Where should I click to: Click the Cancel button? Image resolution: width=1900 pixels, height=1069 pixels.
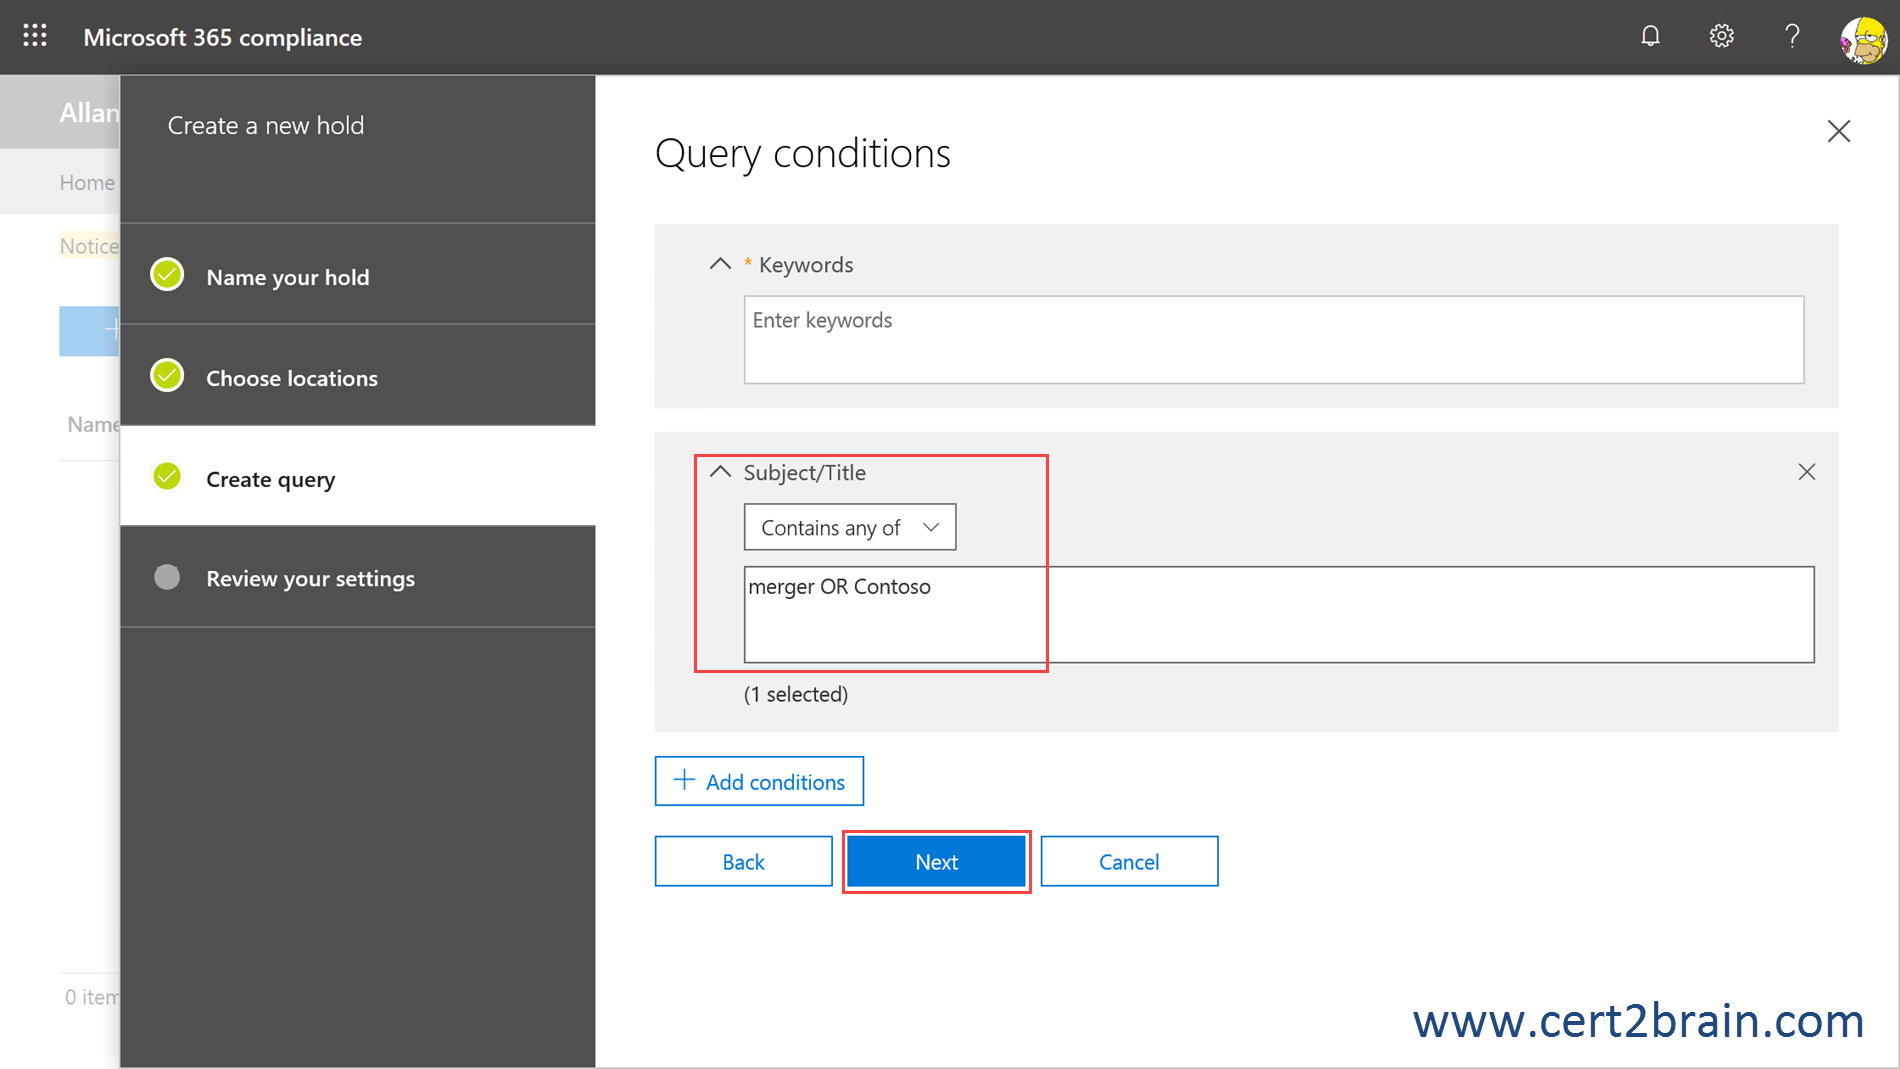click(x=1129, y=861)
